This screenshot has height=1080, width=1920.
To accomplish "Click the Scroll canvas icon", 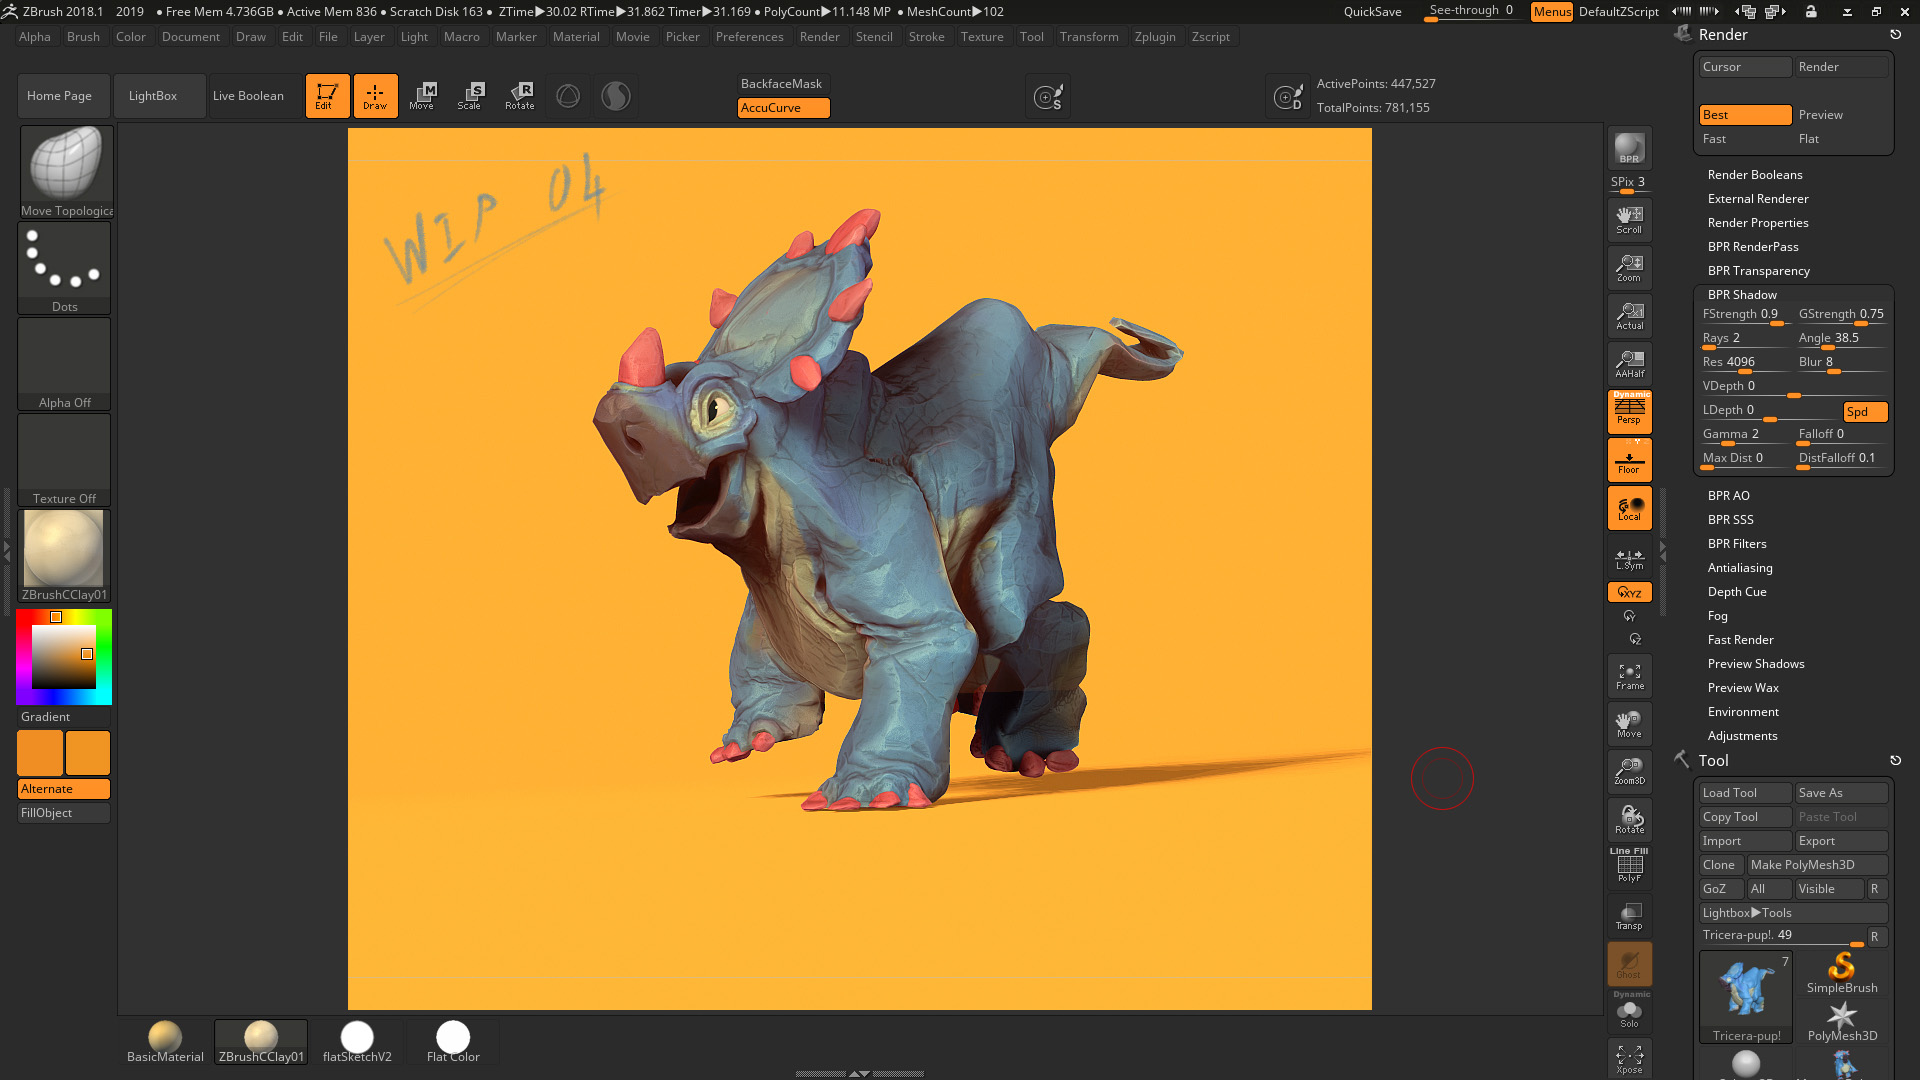I will coord(1629,220).
